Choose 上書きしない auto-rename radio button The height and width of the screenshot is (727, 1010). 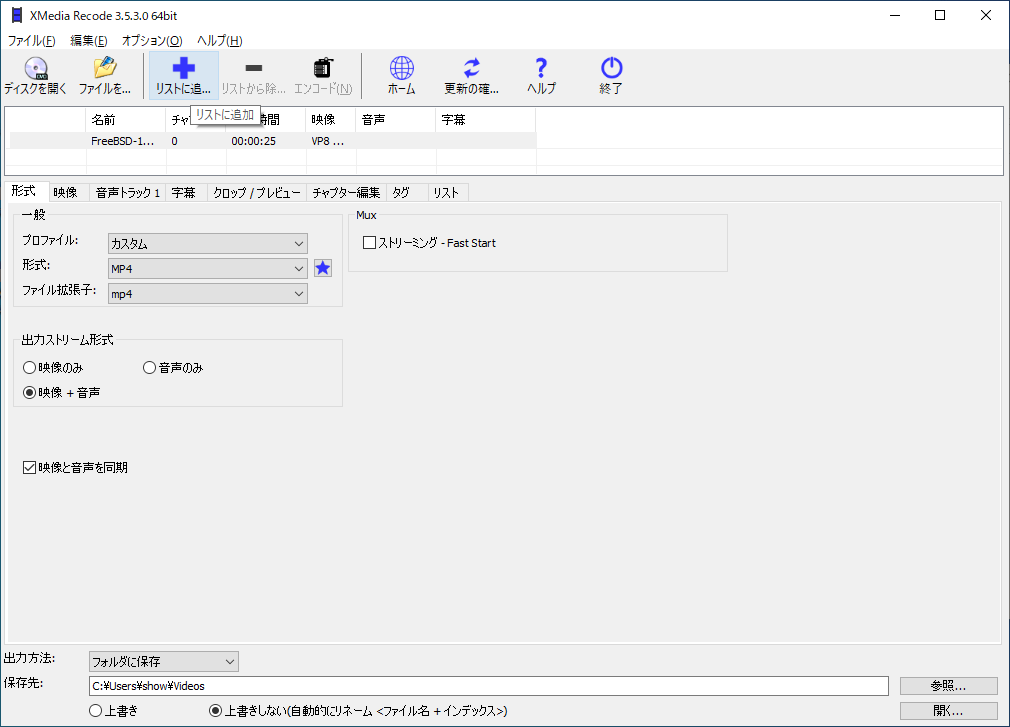tap(216, 711)
